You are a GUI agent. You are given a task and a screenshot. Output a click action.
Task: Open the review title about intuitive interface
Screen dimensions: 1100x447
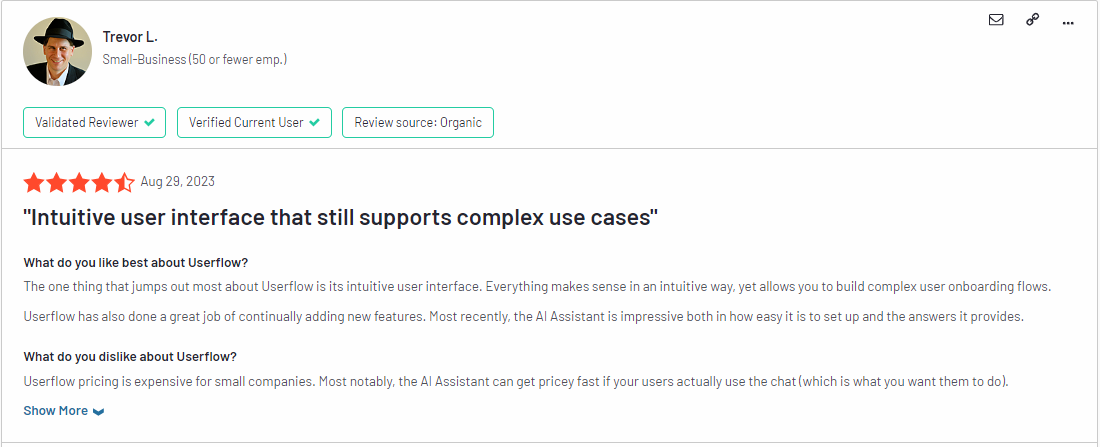pos(341,218)
